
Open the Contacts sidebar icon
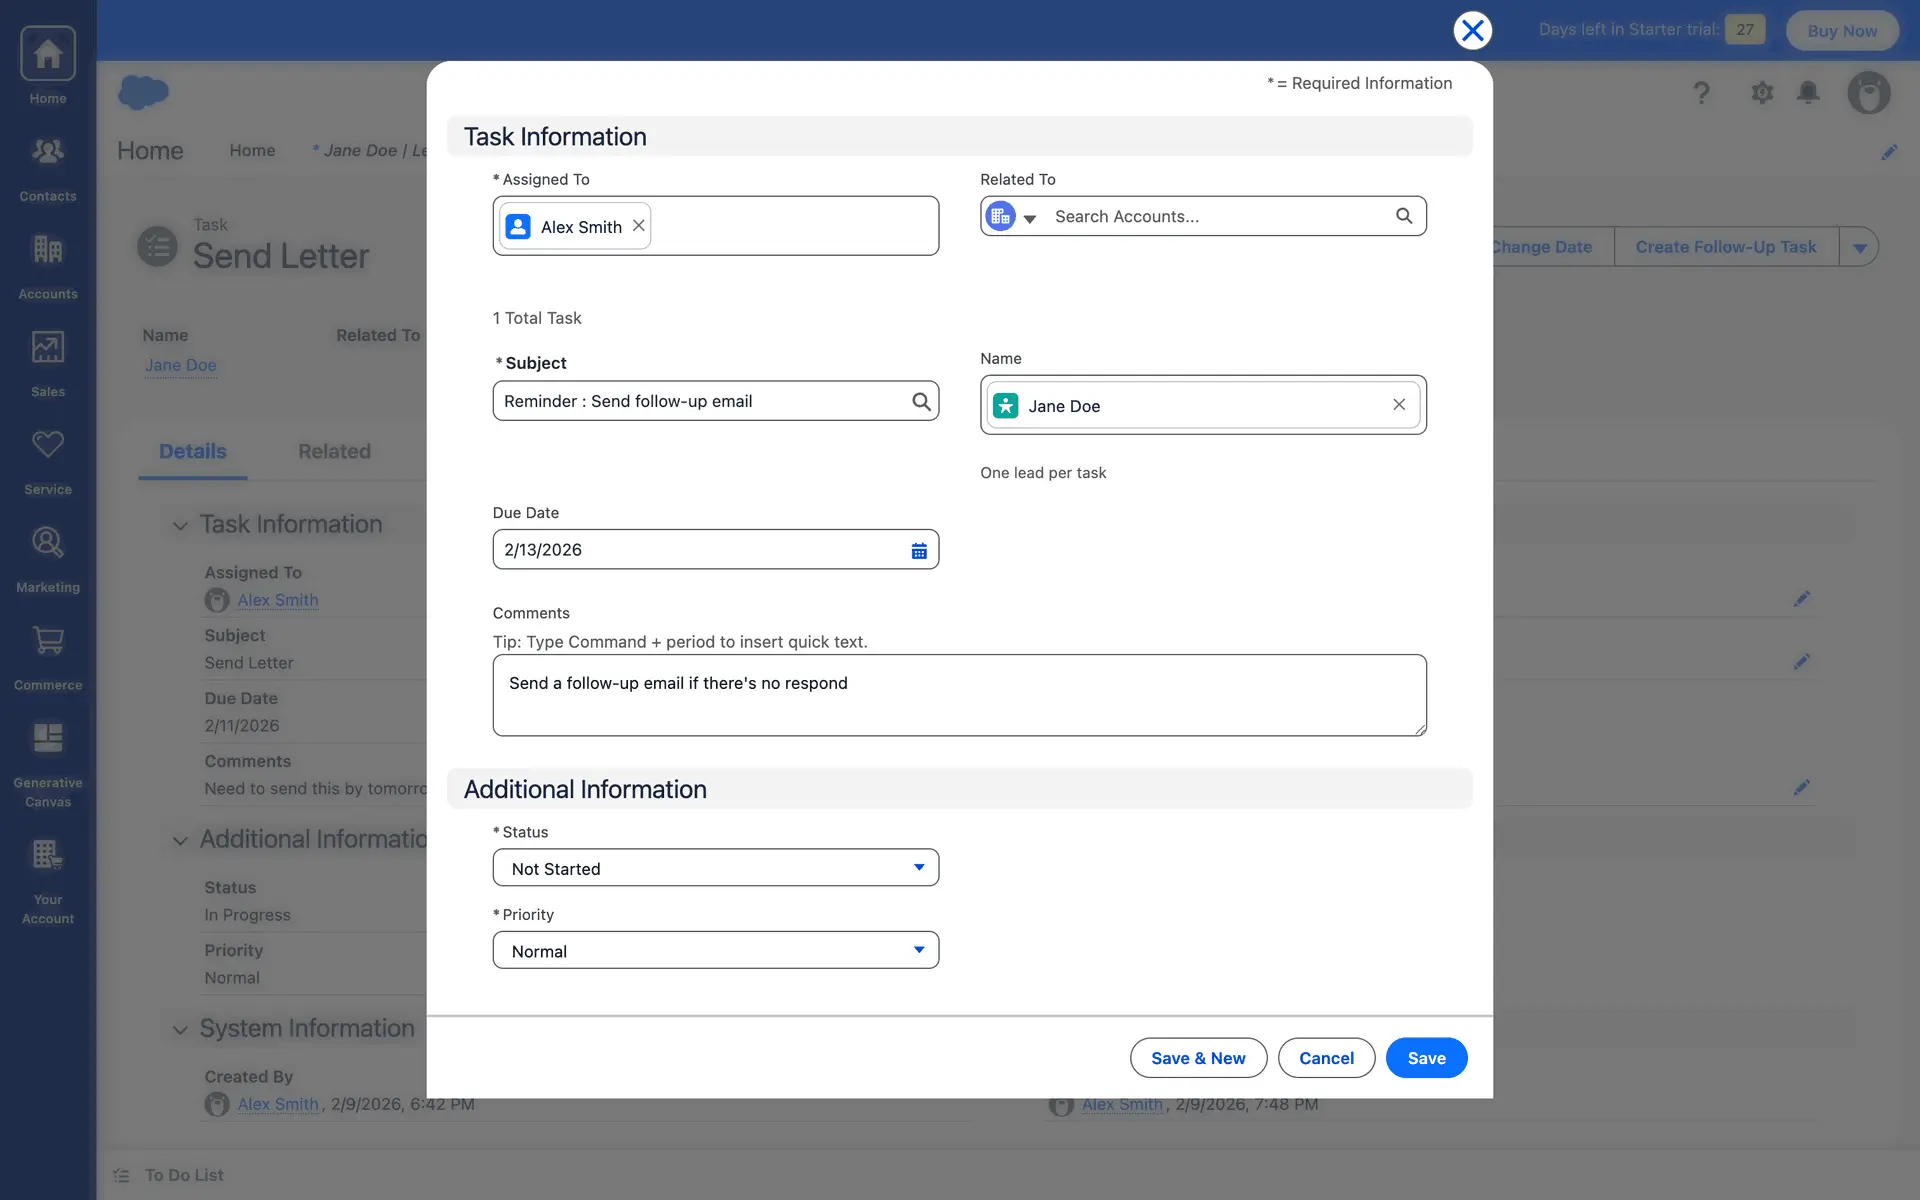coord(47,153)
